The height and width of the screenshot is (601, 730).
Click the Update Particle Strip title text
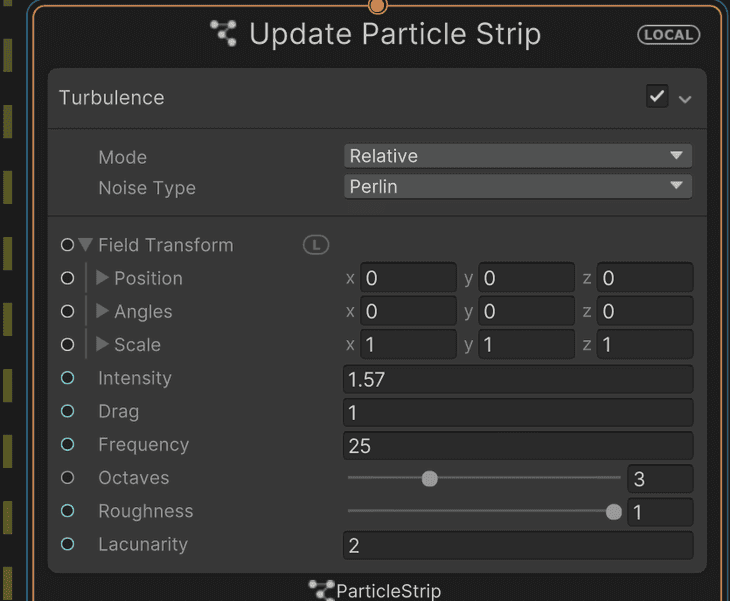(394, 34)
